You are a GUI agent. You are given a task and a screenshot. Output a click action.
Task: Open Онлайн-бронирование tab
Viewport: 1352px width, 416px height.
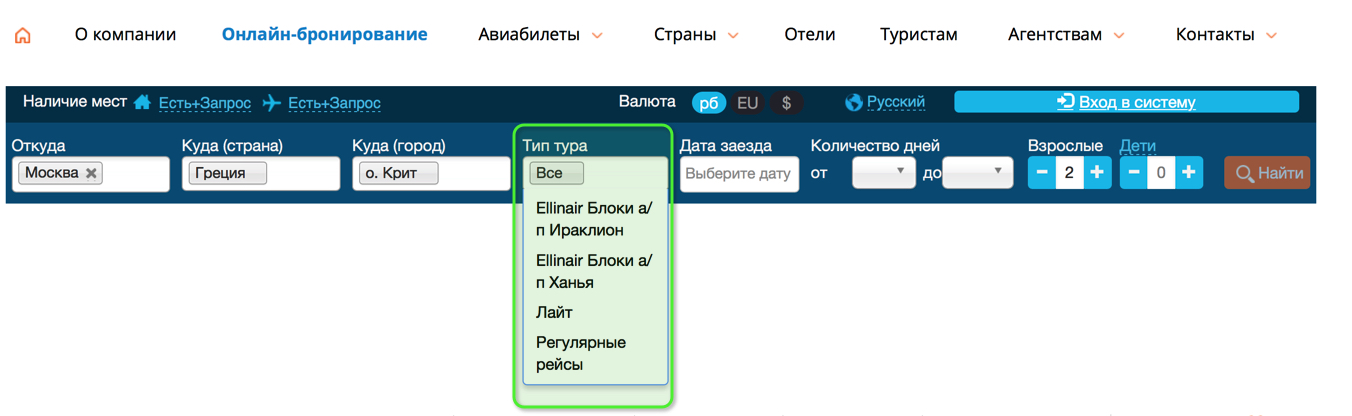[324, 35]
